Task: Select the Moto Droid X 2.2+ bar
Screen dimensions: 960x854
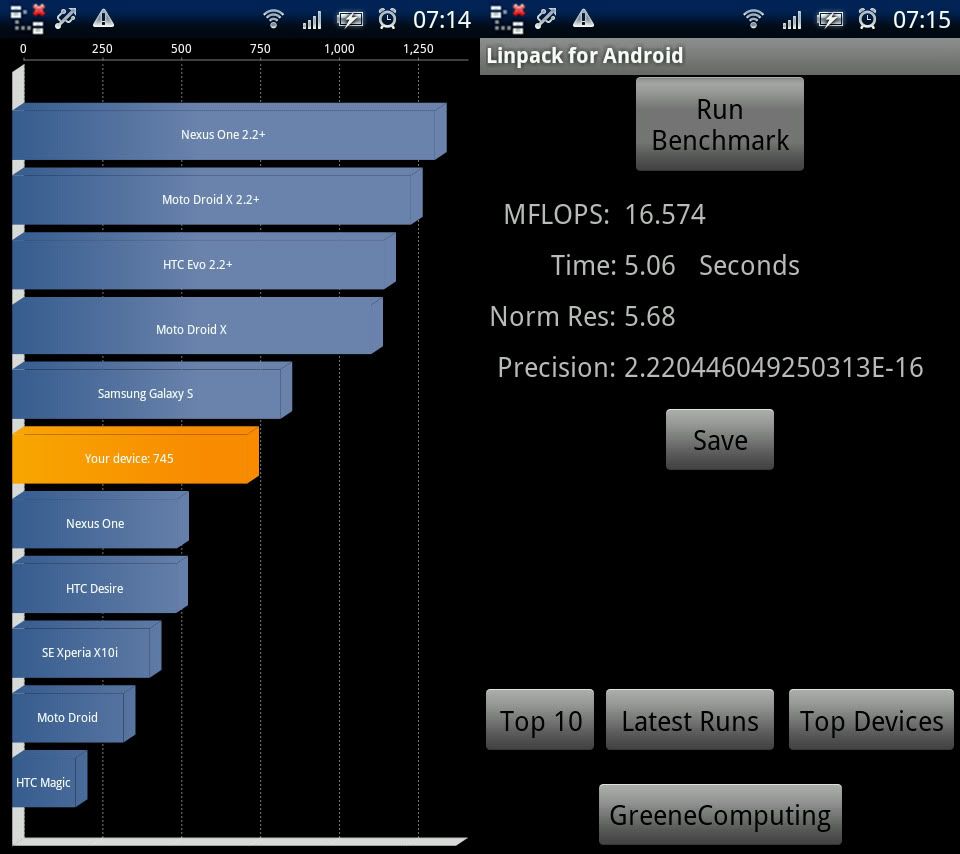Action: pos(217,197)
